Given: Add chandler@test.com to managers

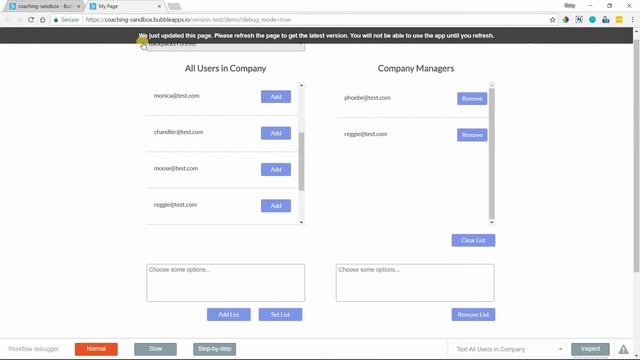Looking at the screenshot, I should [276, 133].
